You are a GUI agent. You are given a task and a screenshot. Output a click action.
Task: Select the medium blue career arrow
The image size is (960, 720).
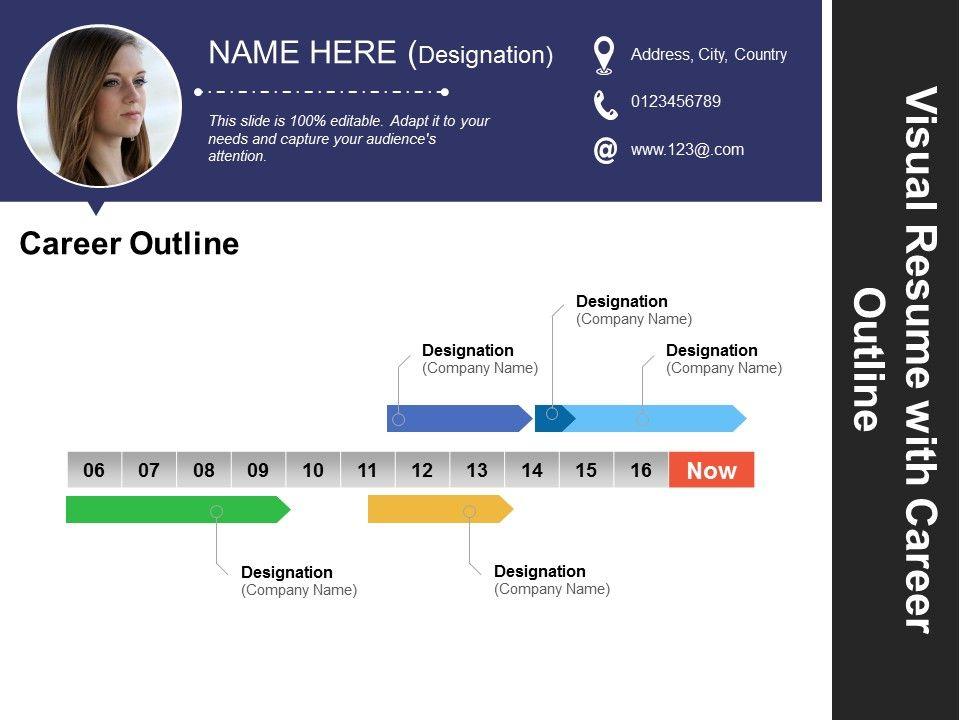click(x=459, y=419)
